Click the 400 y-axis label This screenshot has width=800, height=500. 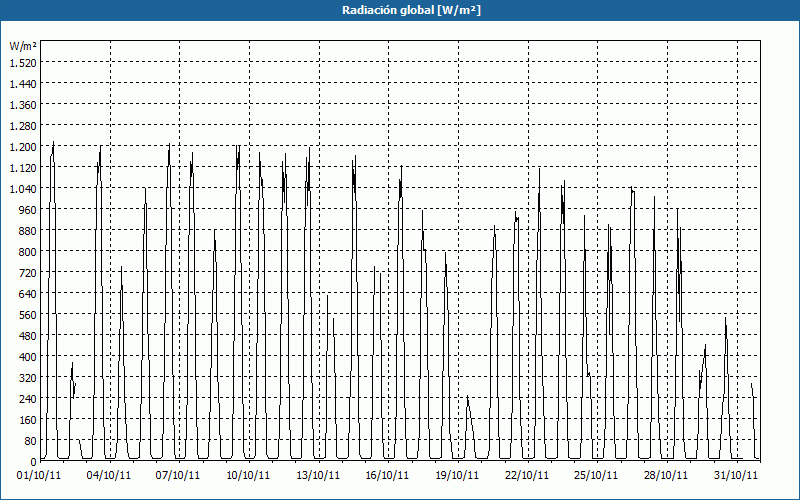tap(28, 357)
